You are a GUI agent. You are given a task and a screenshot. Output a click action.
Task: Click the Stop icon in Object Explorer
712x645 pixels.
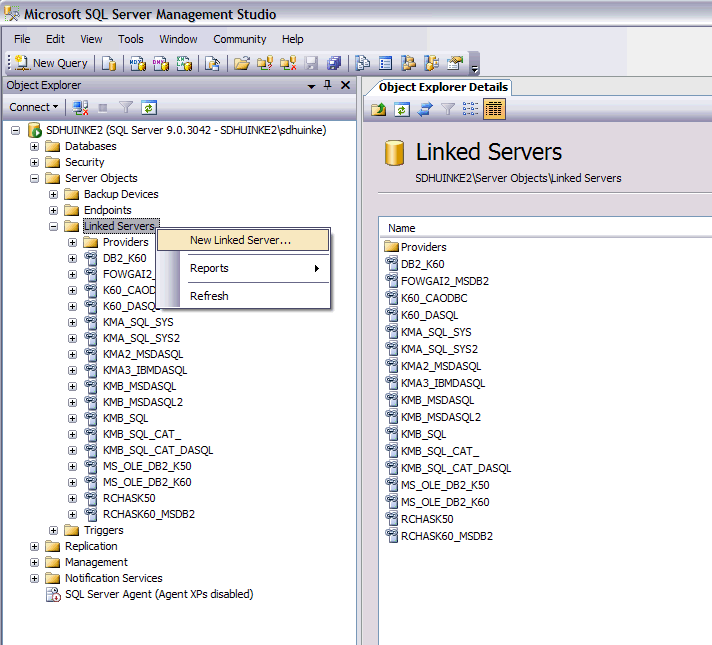click(103, 108)
